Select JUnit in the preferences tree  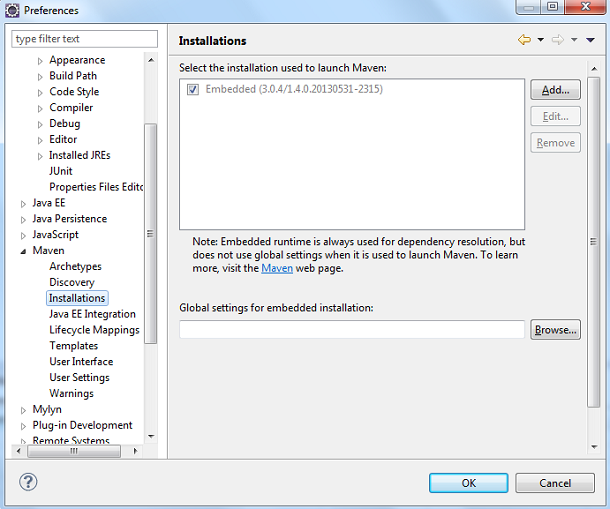pos(61,171)
